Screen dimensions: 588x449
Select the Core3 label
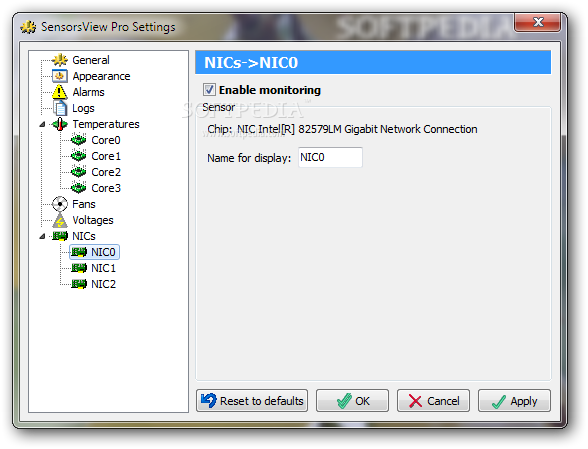click(x=106, y=188)
